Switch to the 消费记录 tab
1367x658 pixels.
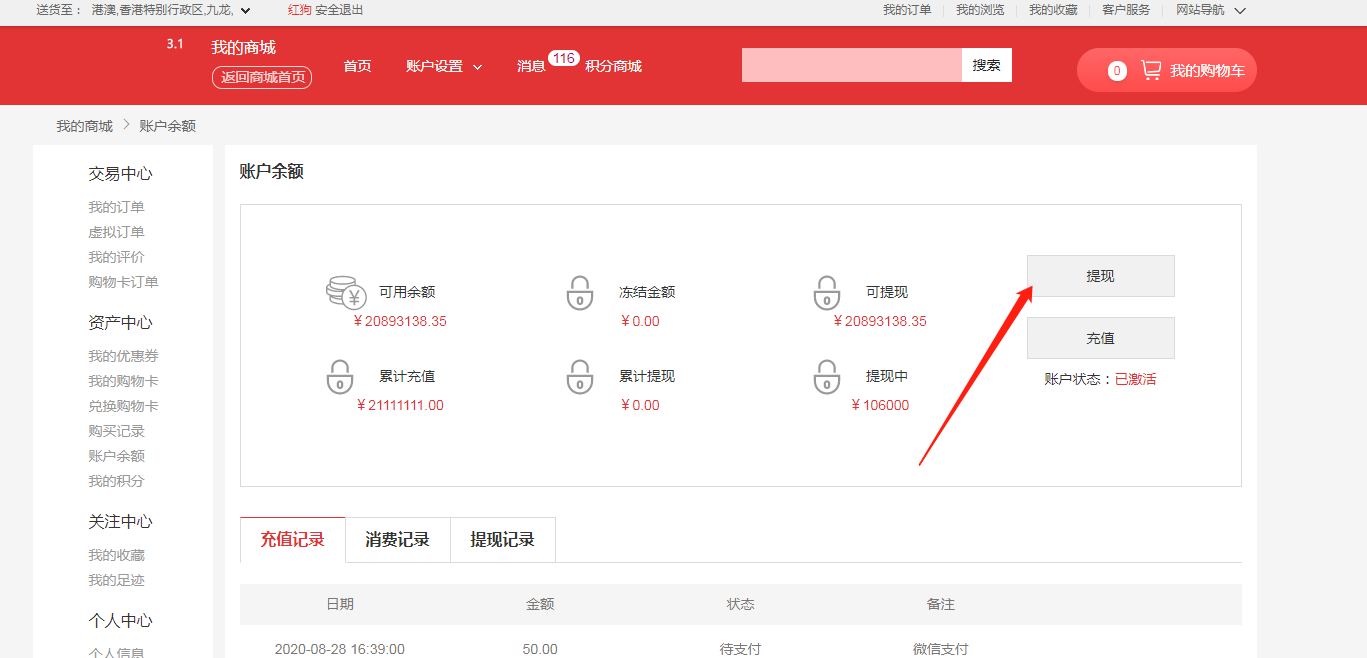pyautogui.click(x=397, y=540)
